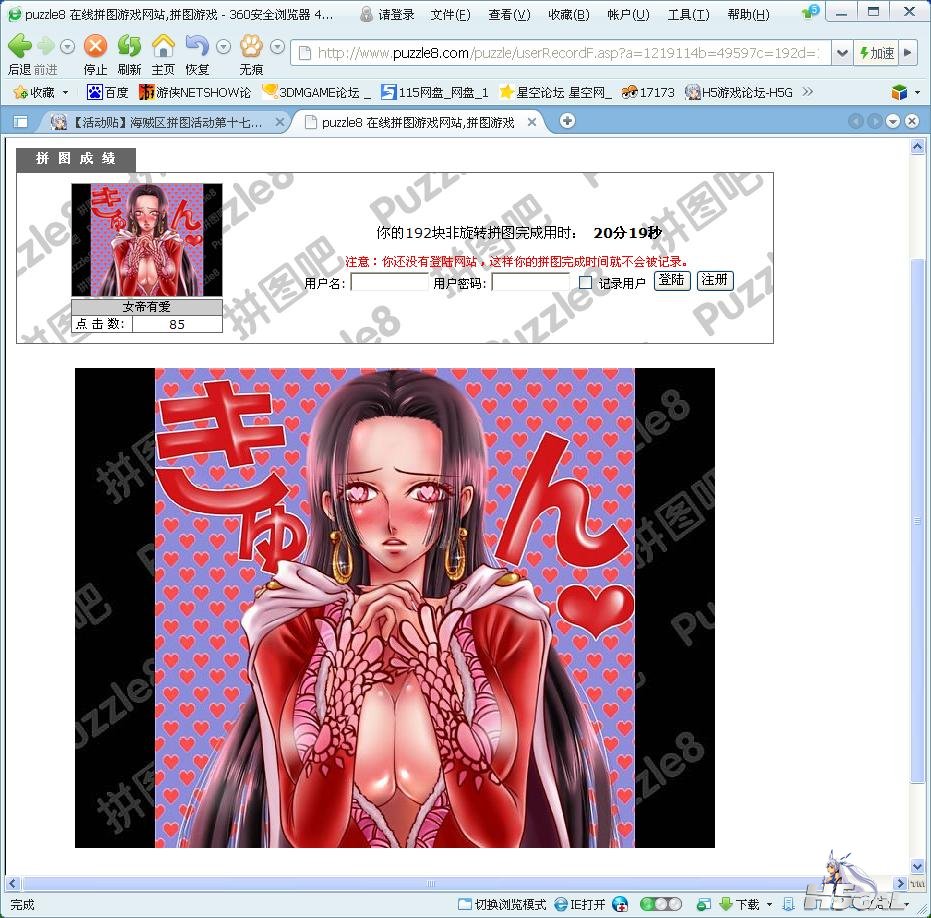Open the 下载 download manager in status bar

[x=740, y=904]
